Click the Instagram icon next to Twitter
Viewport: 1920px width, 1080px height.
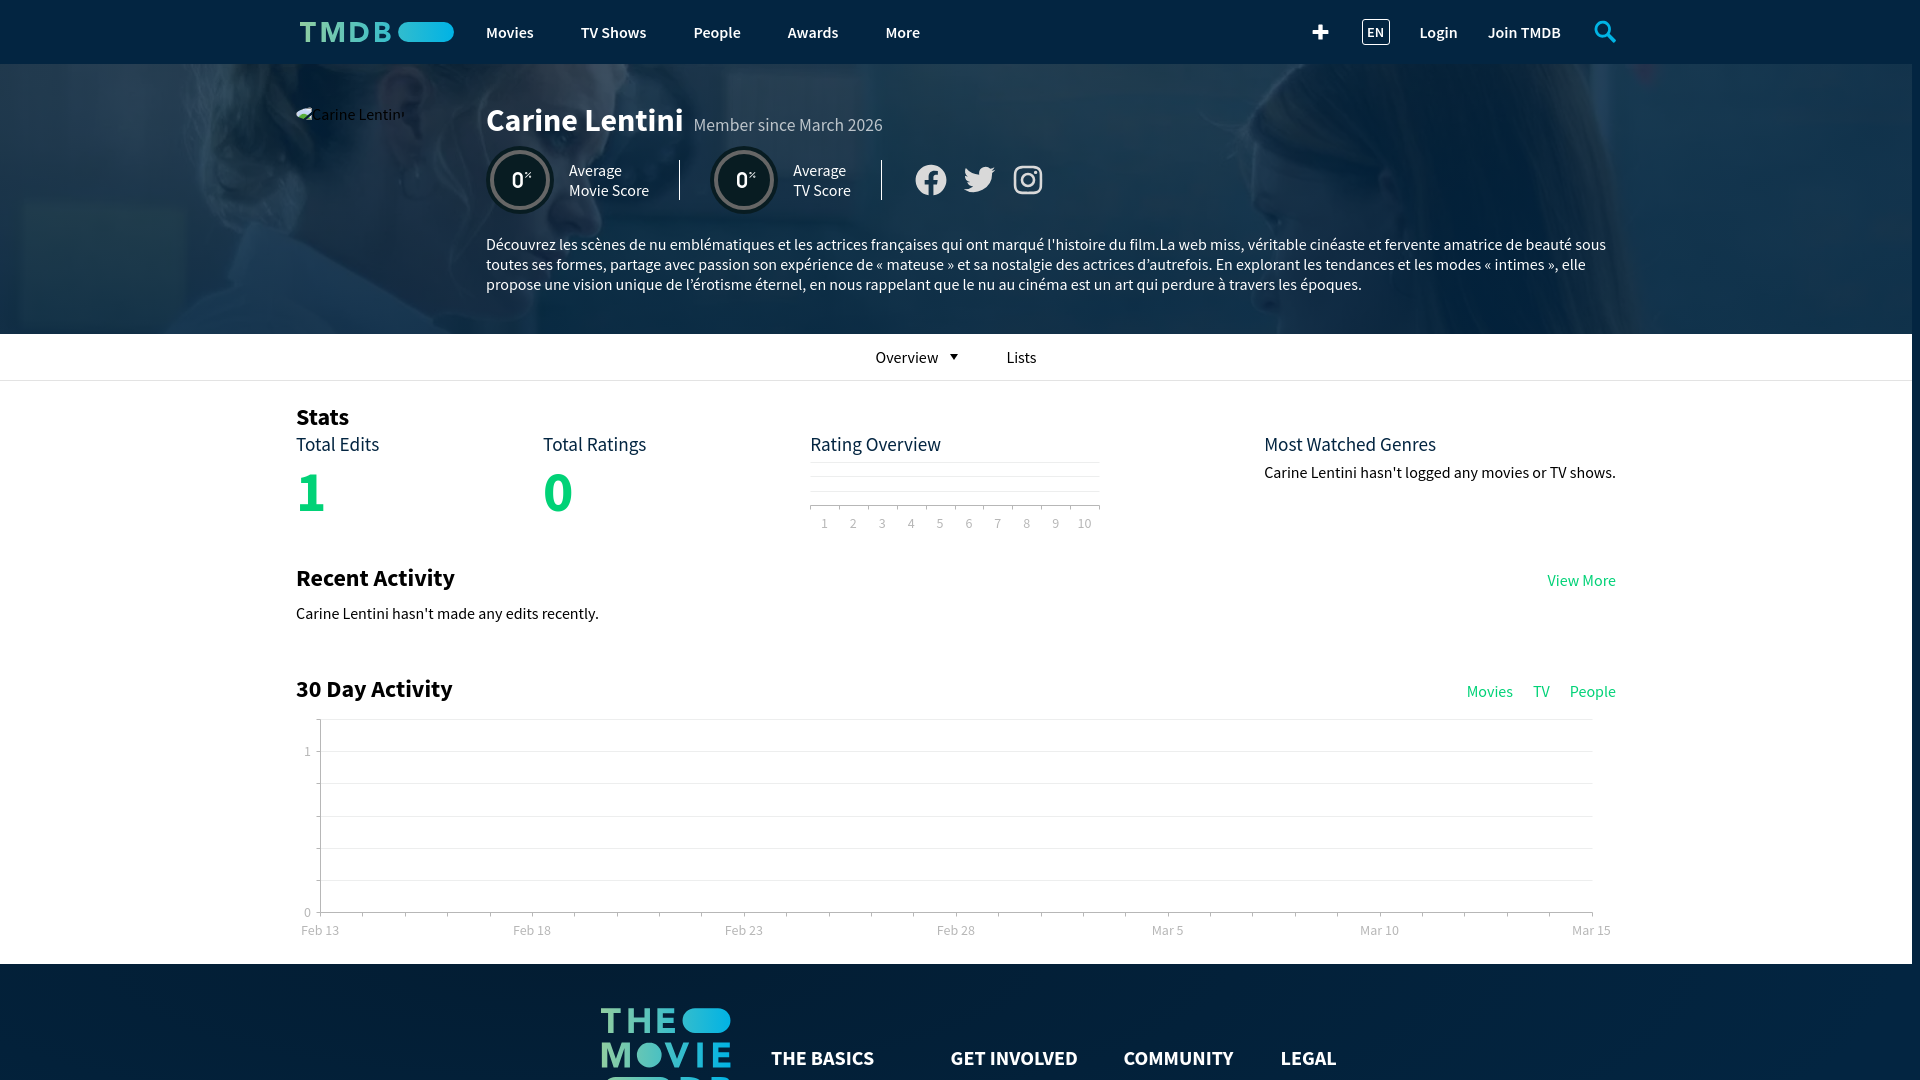click(x=1028, y=180)
